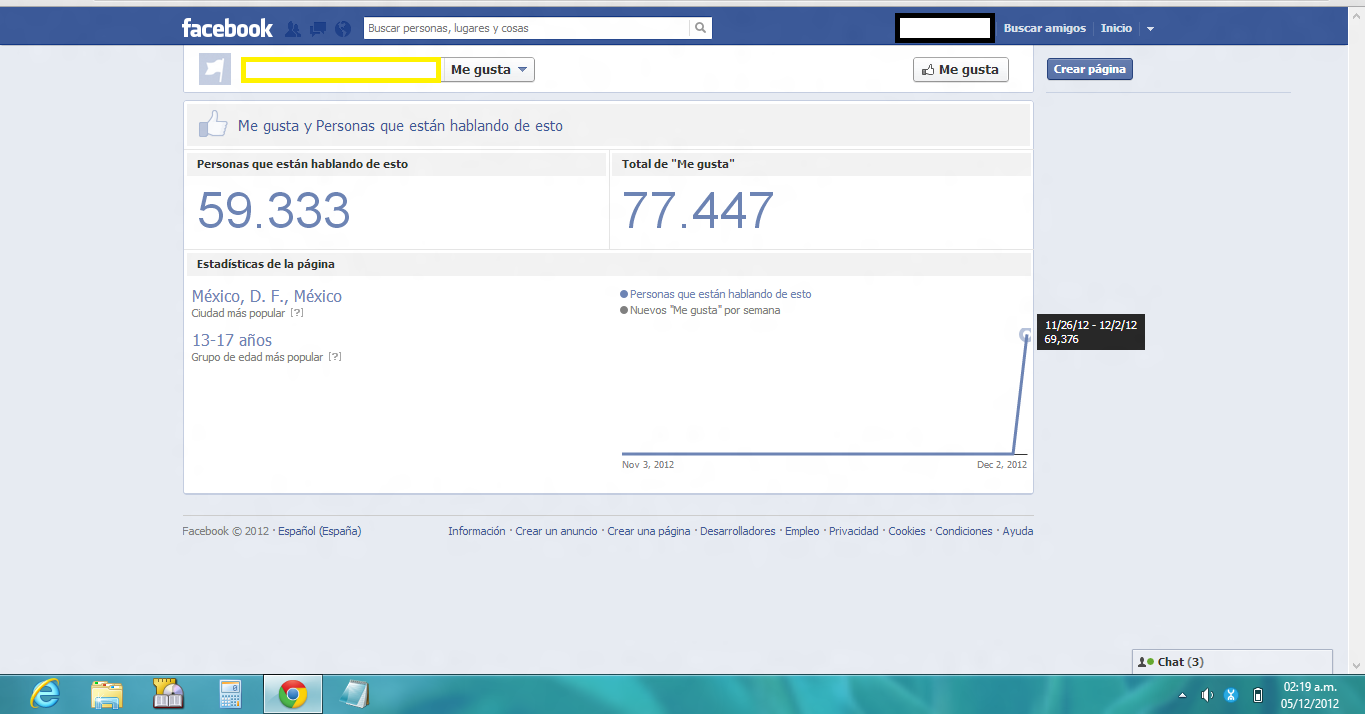Open the taskbar clock and date
The height and width of the screenshot is (716, 1366).
1309,695
